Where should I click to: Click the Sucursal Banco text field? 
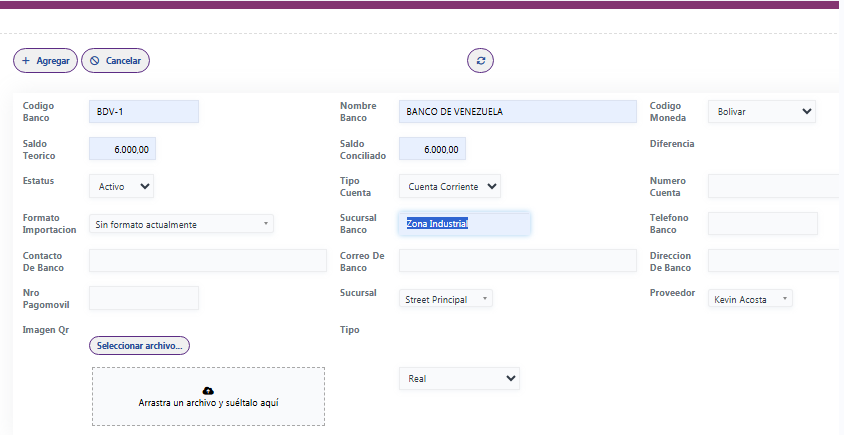[x=465, y=224]
